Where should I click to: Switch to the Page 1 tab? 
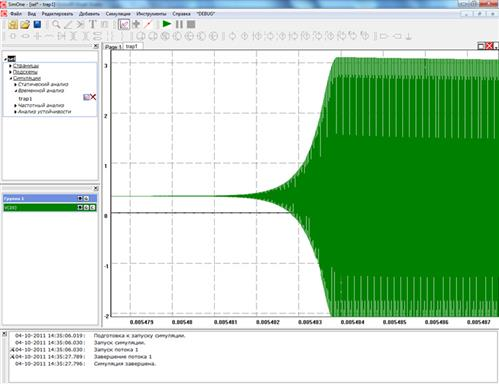tap(113, 47)
